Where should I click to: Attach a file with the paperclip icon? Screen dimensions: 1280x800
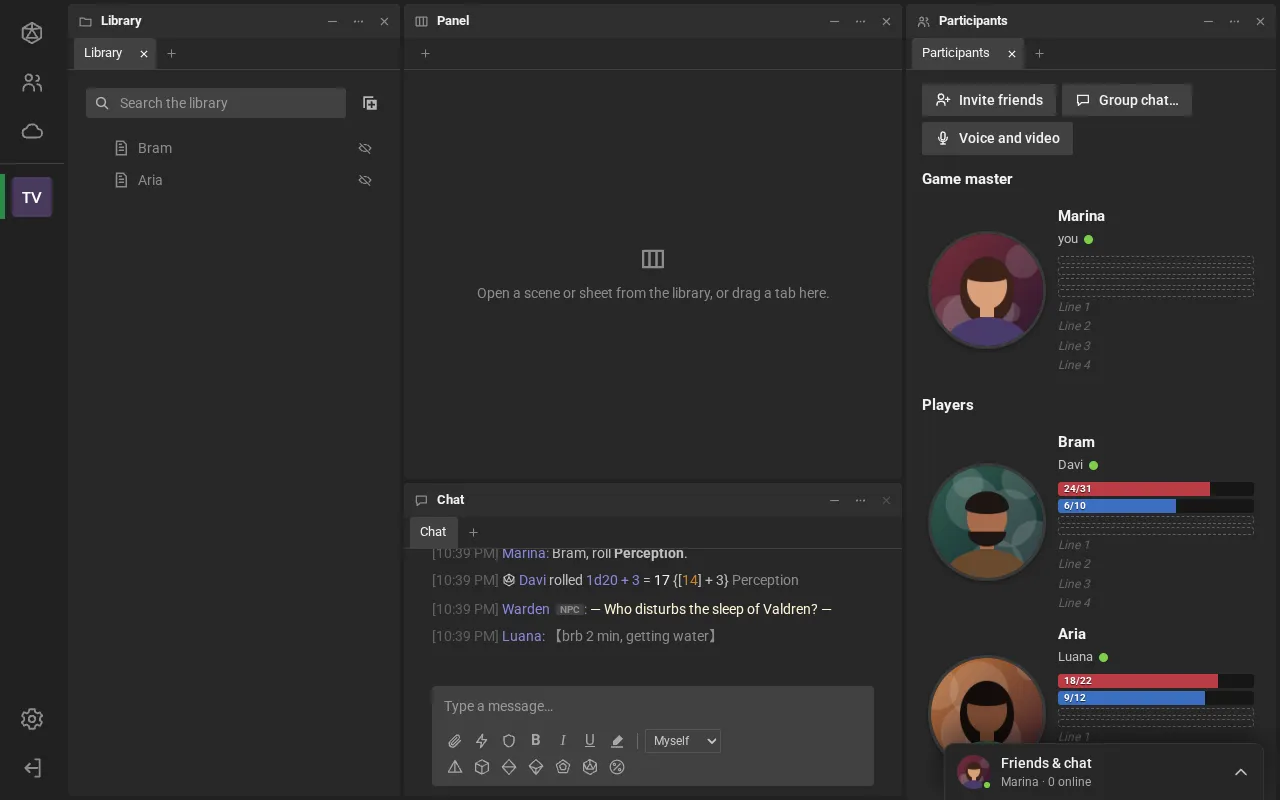(x=455, y=741)
